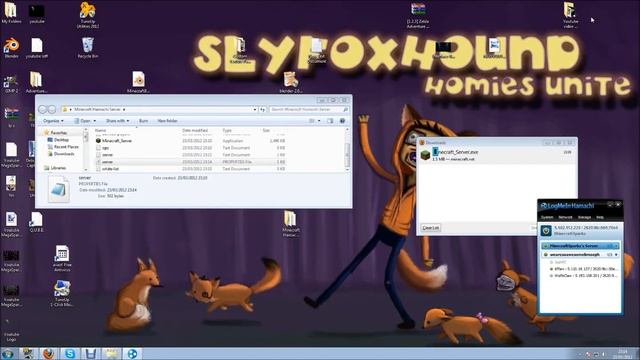This screenshot has height=360, width=640.
Task: Open the Manage menu in Hamachi
Action: (584, 217)
